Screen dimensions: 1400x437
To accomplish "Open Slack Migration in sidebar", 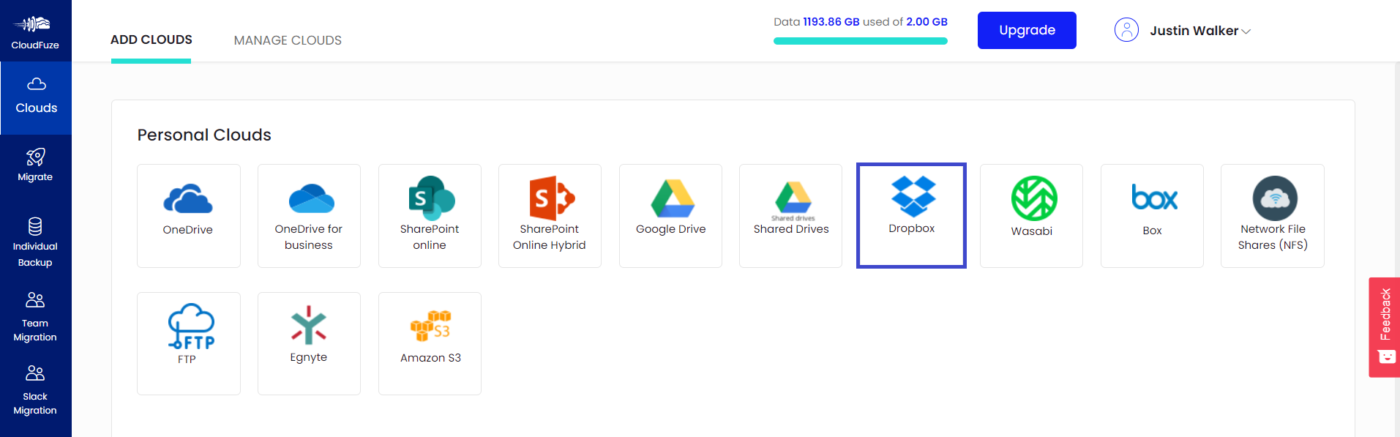I will coord(36,391).
